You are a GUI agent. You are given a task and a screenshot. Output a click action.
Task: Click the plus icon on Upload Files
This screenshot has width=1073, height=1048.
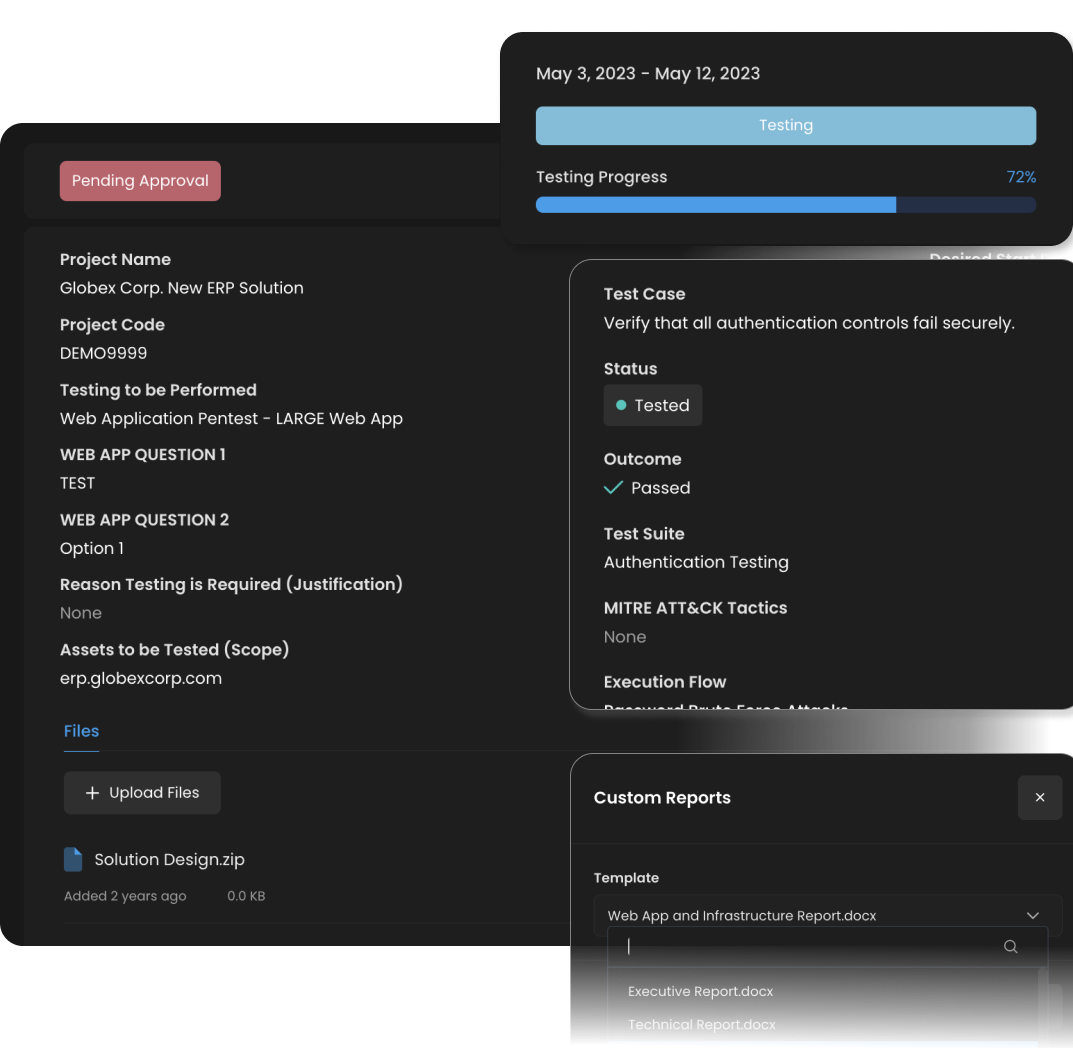92,793
